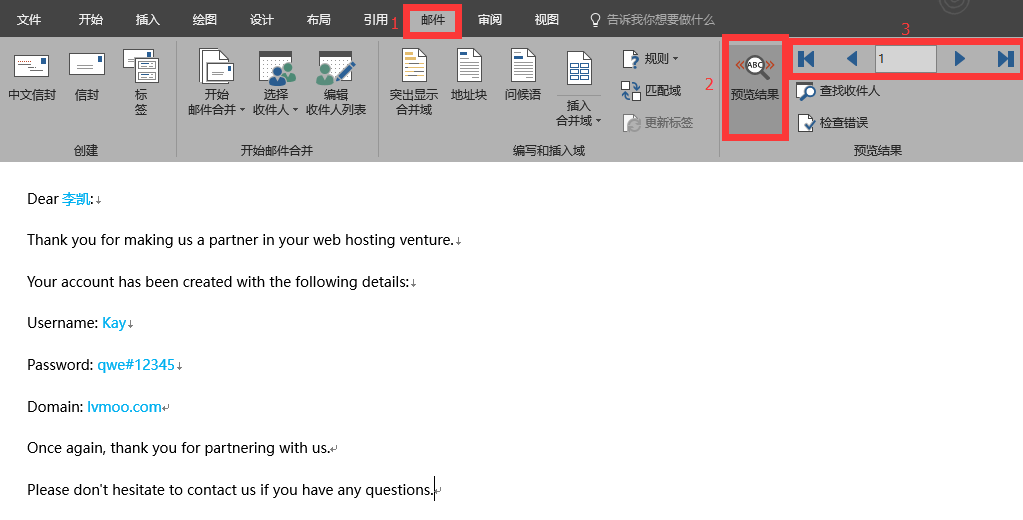Click 查找收件人 (Find recipient) button

(x=838, y=91)
